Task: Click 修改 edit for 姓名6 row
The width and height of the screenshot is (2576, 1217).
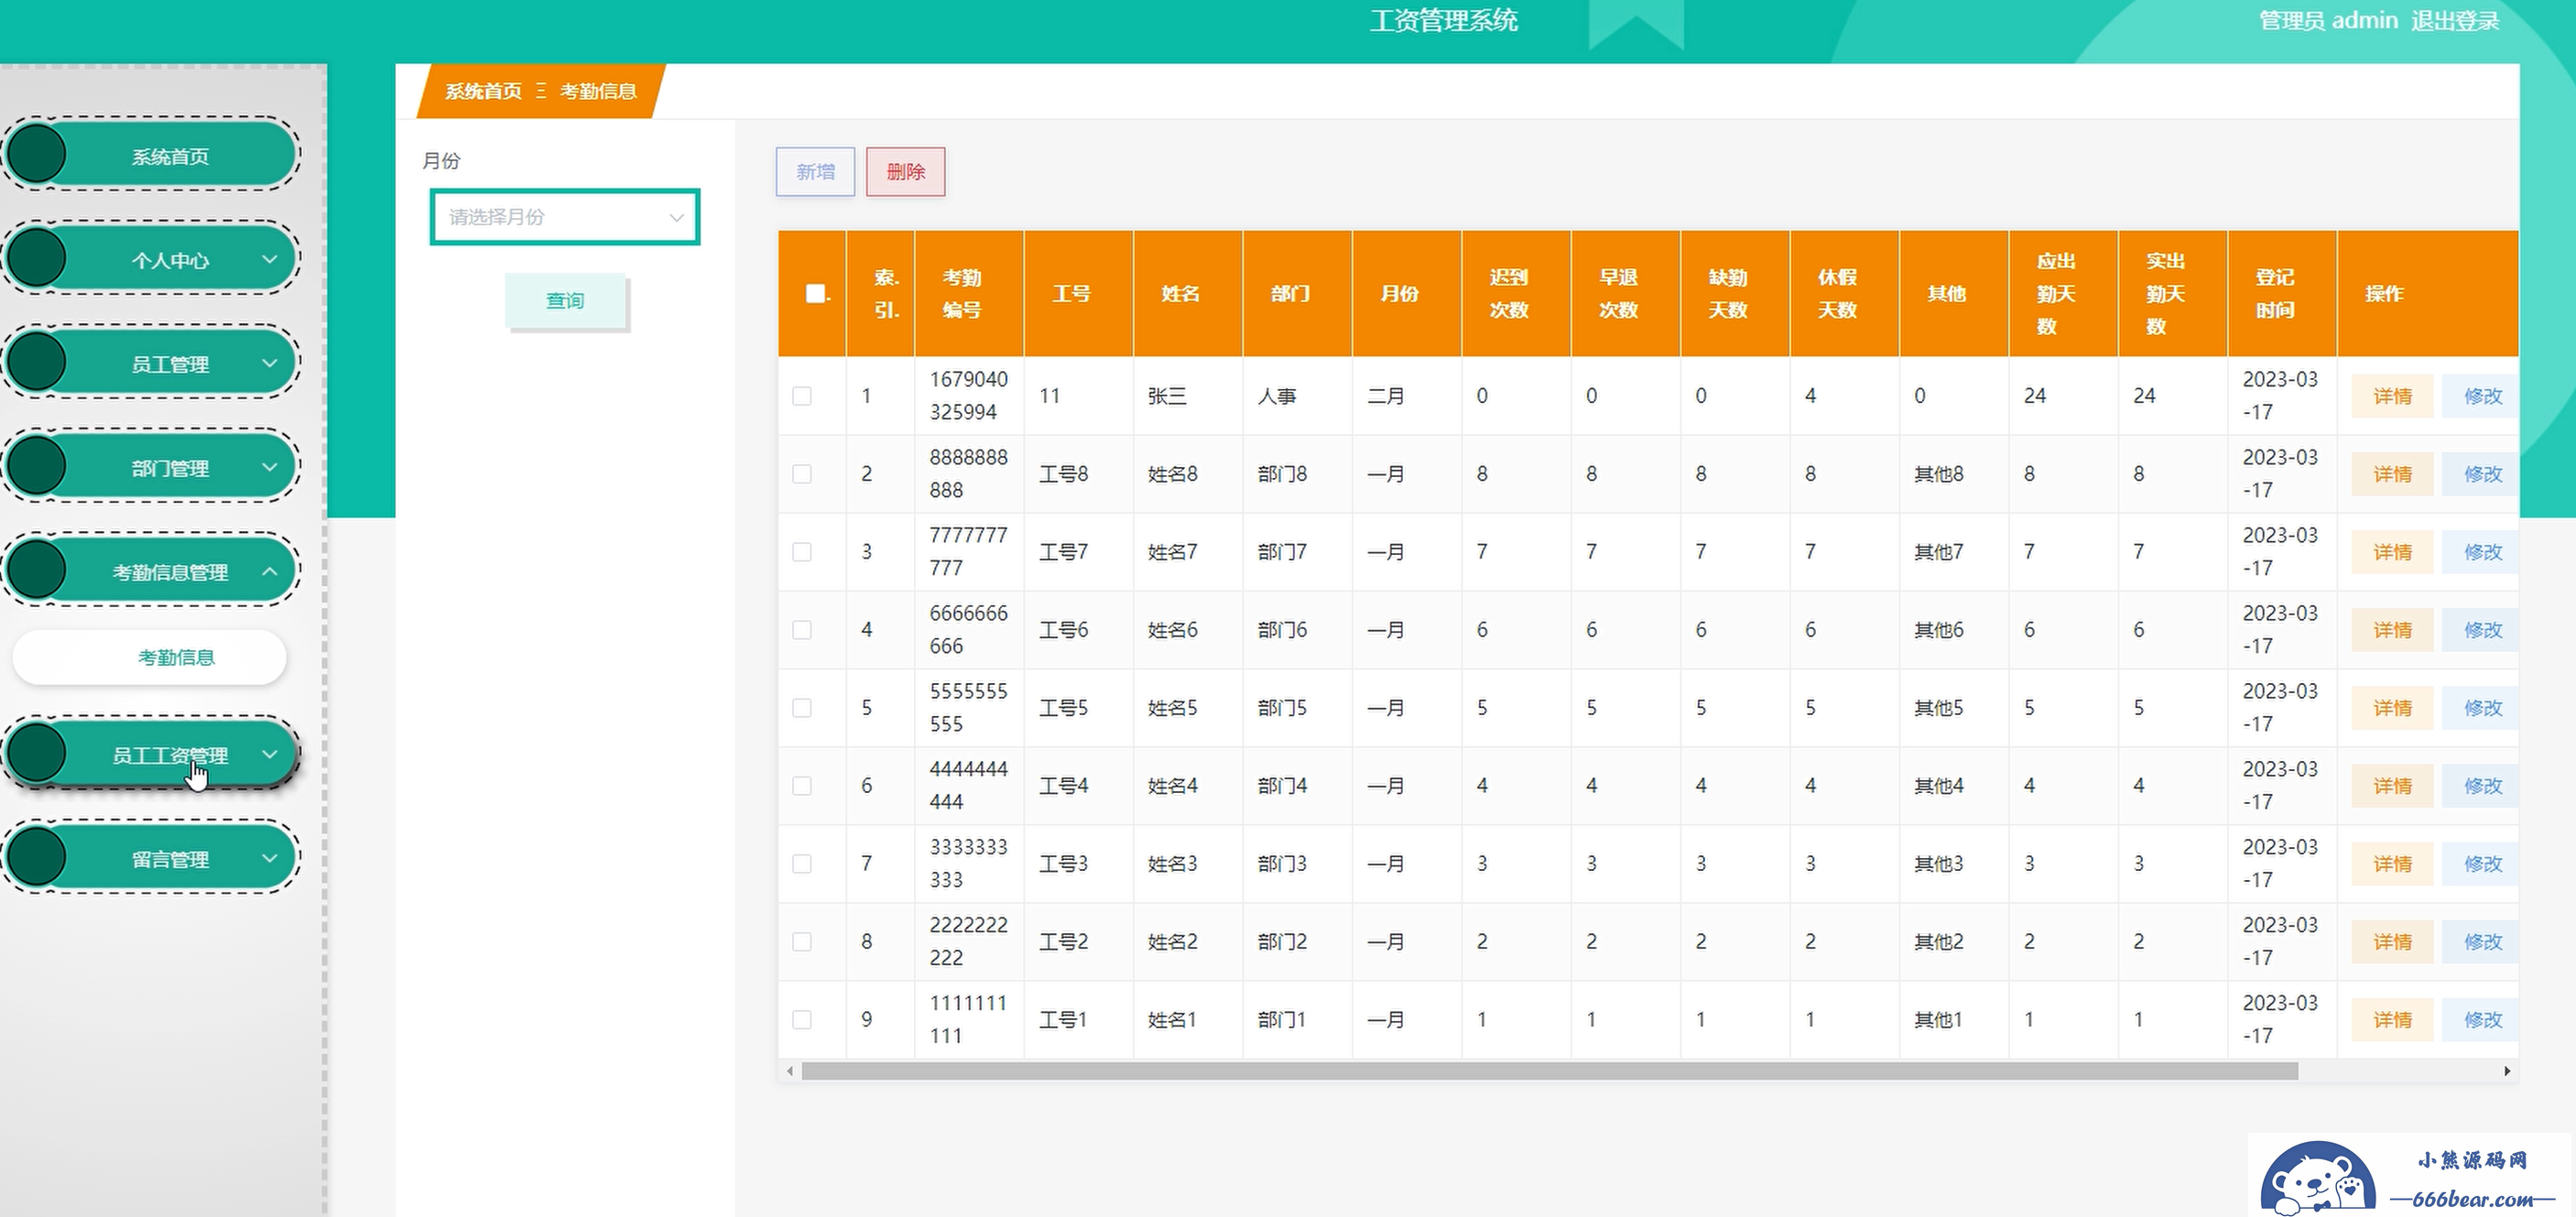Action: (2481, 630)
